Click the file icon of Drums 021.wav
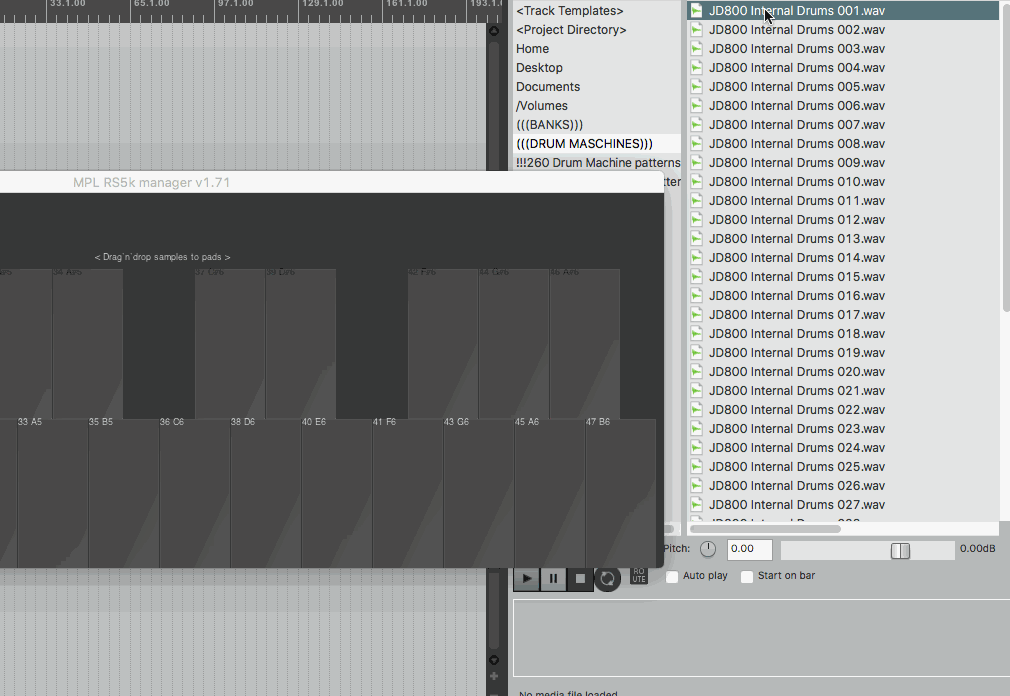This screenshot has width=1010, height=696. click(696, 391)
